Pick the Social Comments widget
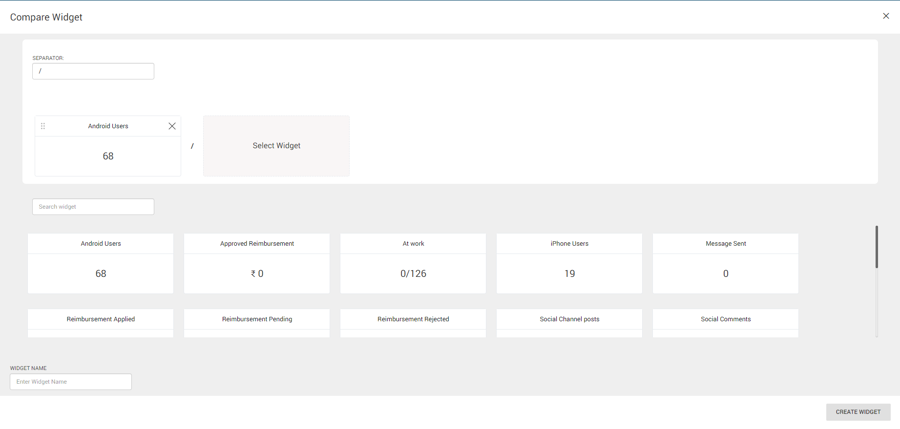This screenshot has width=900, height=429. tap(725, 321)
